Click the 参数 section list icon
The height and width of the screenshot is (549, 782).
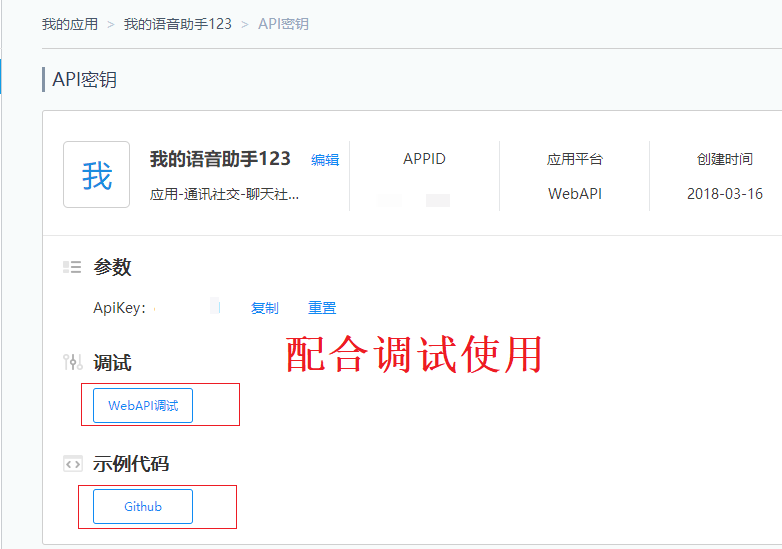click(72, 267)
